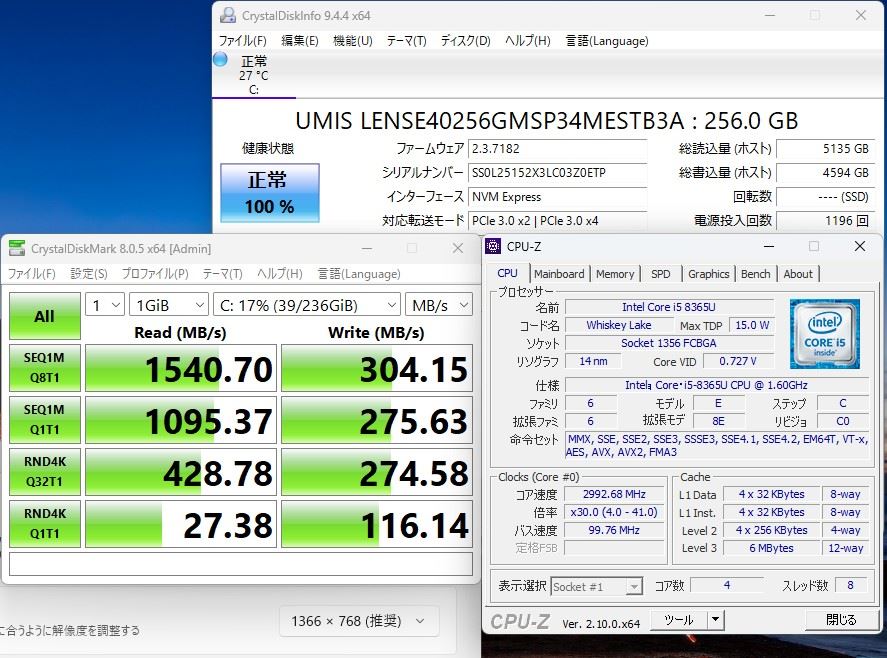This screenshot has height=658, width=887.
Task: Click the CrystalDiskInfo app icon in title bar
Action: click(x=228, y=15)
